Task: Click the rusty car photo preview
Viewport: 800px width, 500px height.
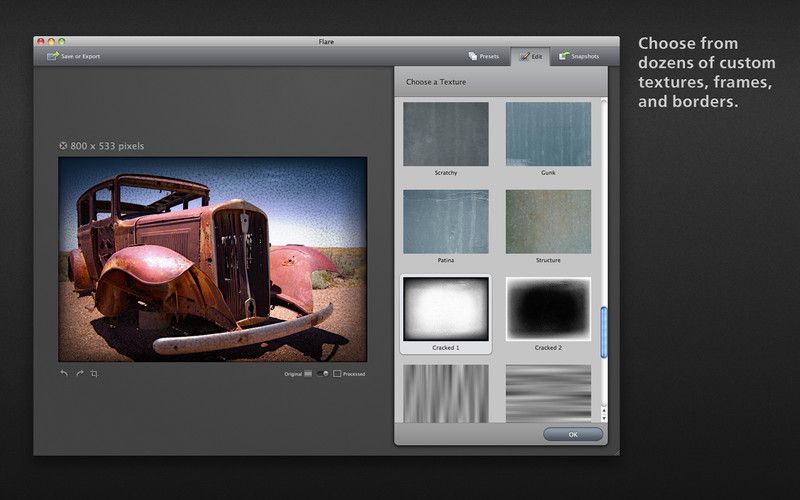Action: click(x=213, y=259)
